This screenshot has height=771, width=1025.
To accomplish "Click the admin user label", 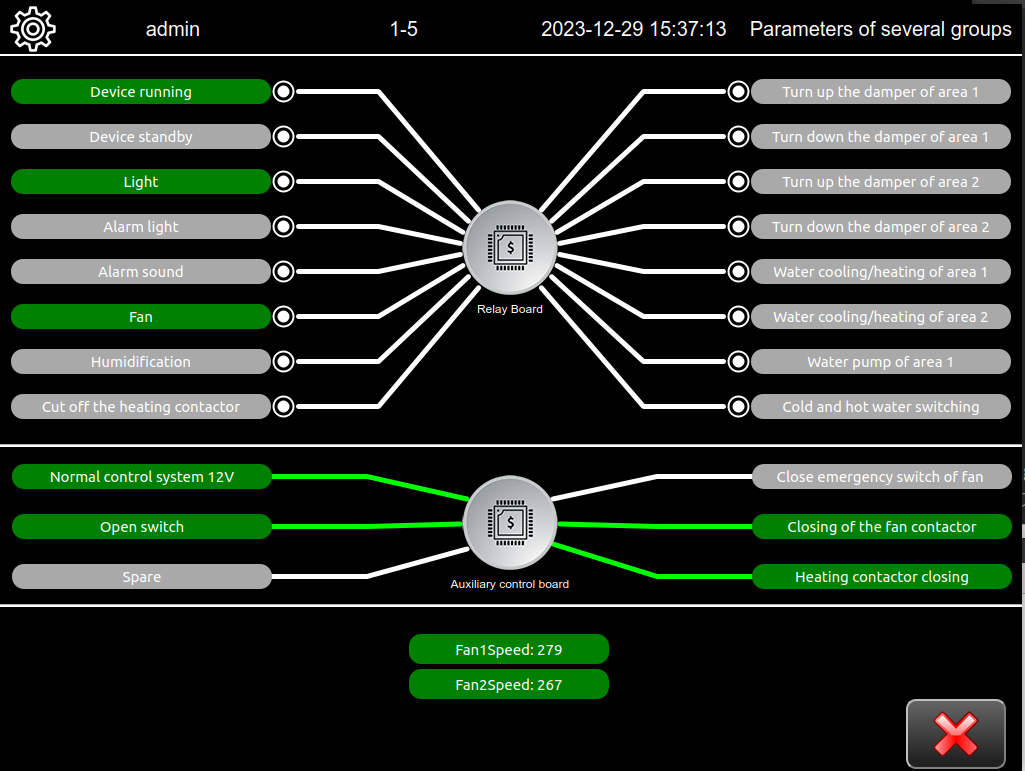I will coord(173,29).
